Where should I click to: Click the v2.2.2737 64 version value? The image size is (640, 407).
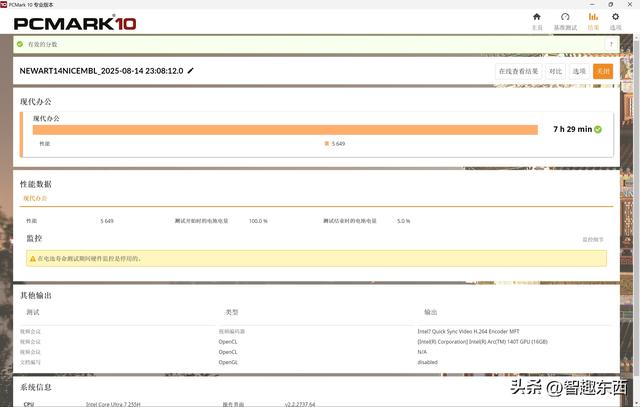click(300, 404)
